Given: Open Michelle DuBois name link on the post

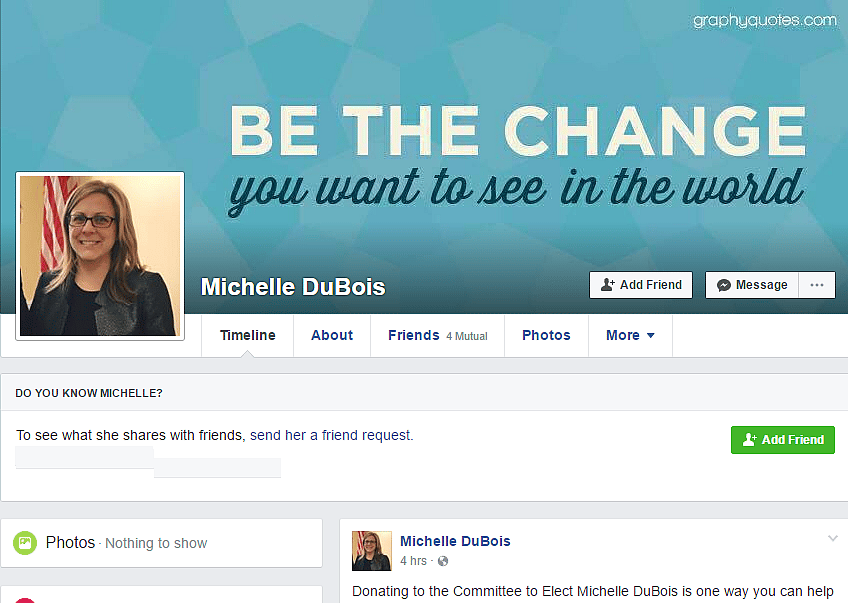Looking at the screenshot, I should [x=455, y=541].
